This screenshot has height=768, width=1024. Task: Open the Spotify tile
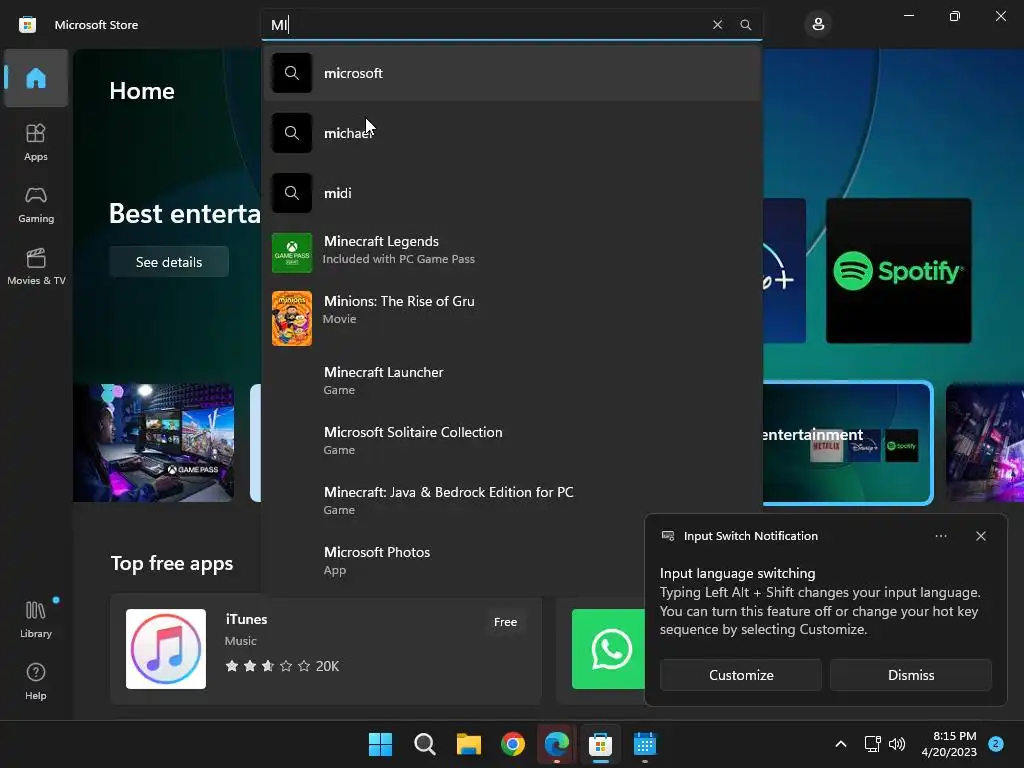click(899, 270)
